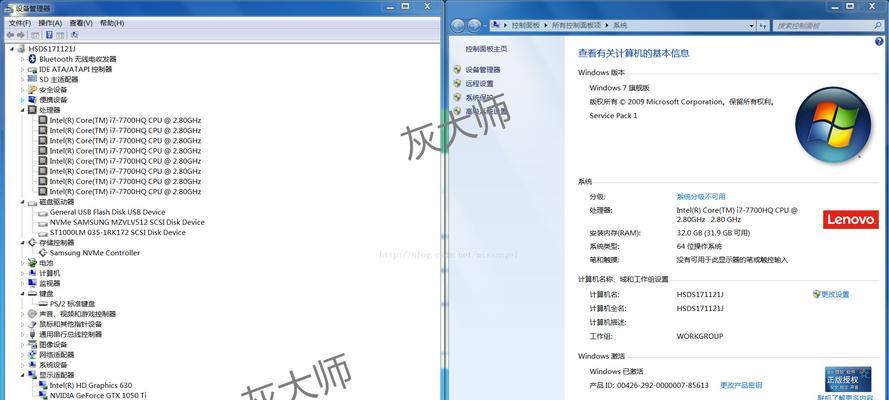Screen dimensions: 889x400
Task: Select NVIDIA GeForce GTX 1050 Ti adapter
Action: point(98,395)
